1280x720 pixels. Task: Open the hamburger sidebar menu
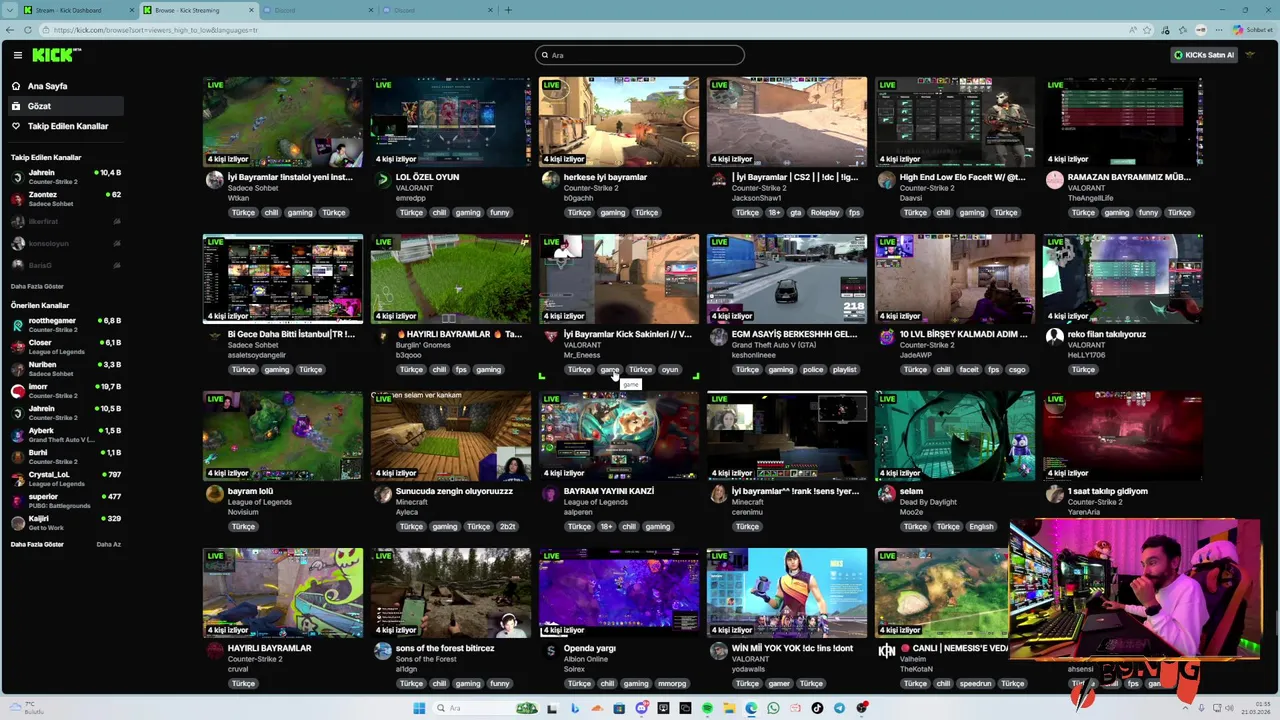[17, 55]
